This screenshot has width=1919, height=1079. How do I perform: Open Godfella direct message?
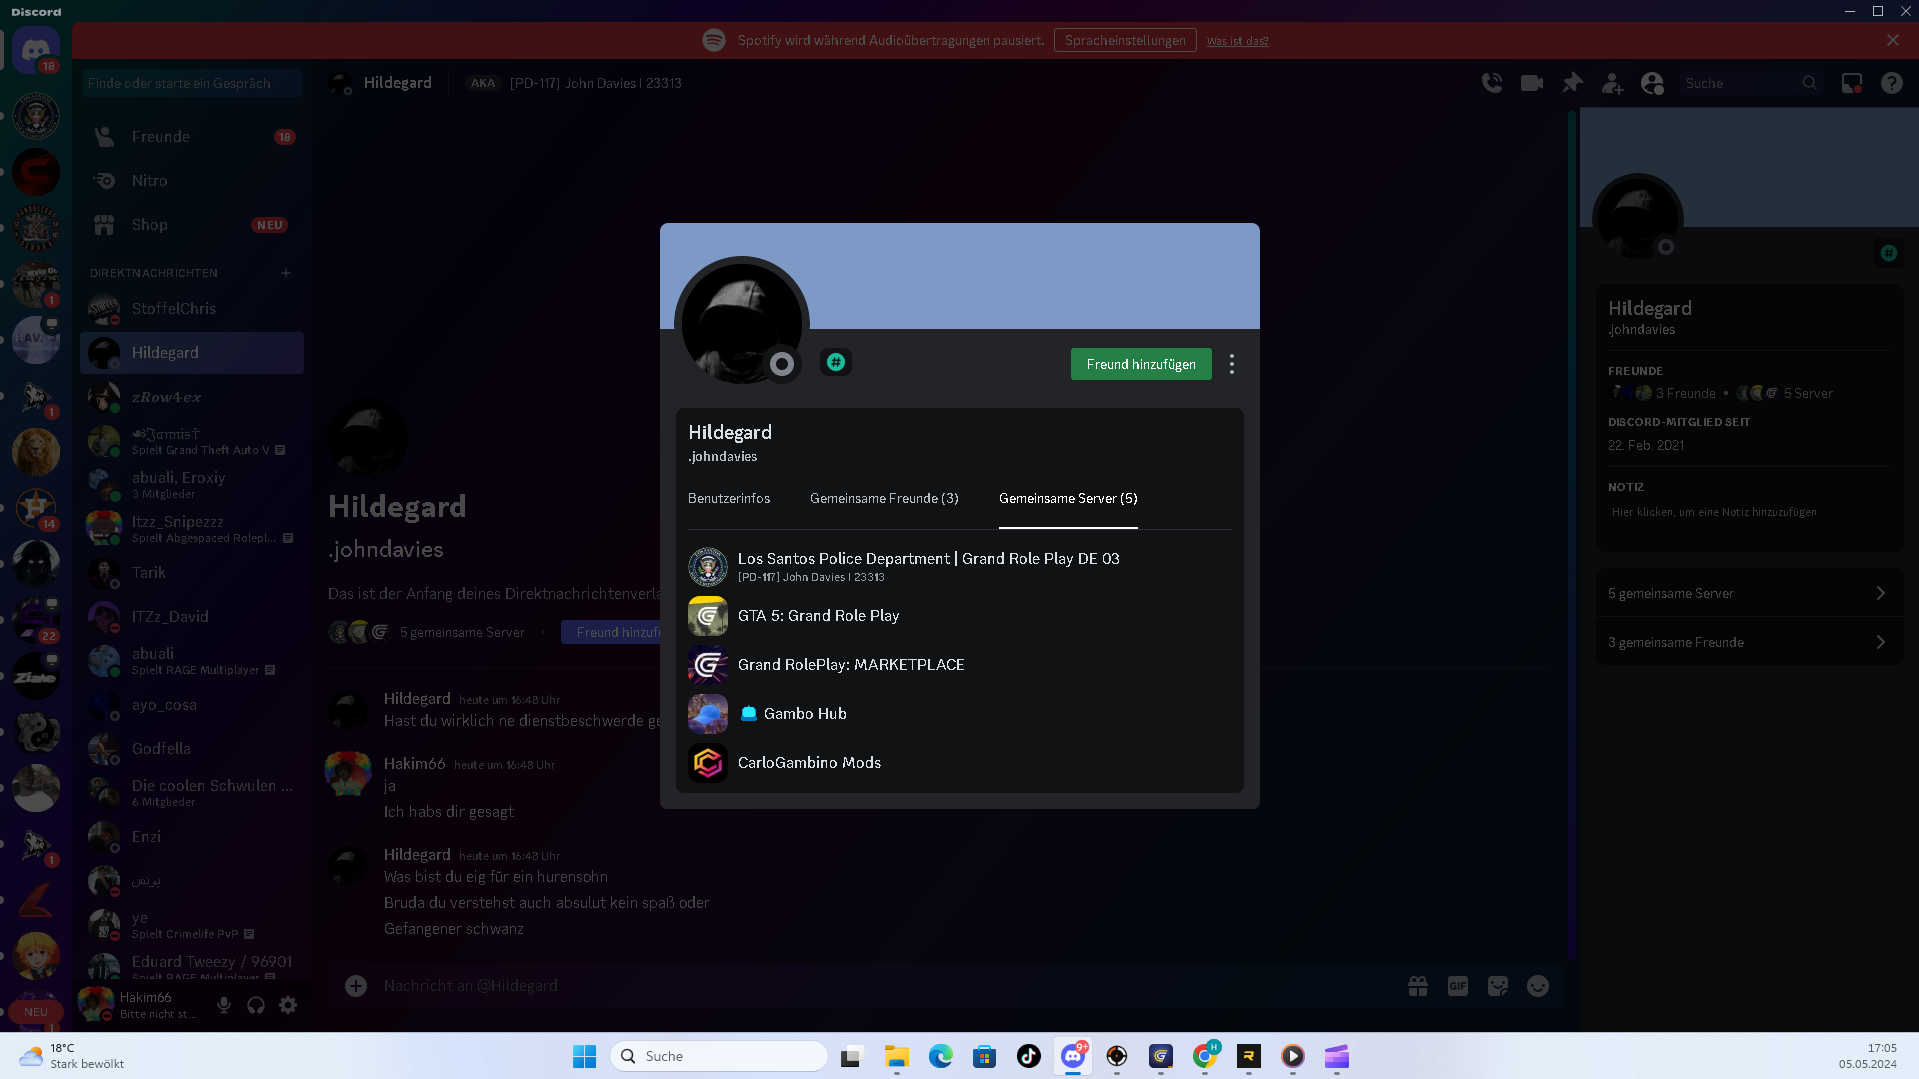coord(192,749)
